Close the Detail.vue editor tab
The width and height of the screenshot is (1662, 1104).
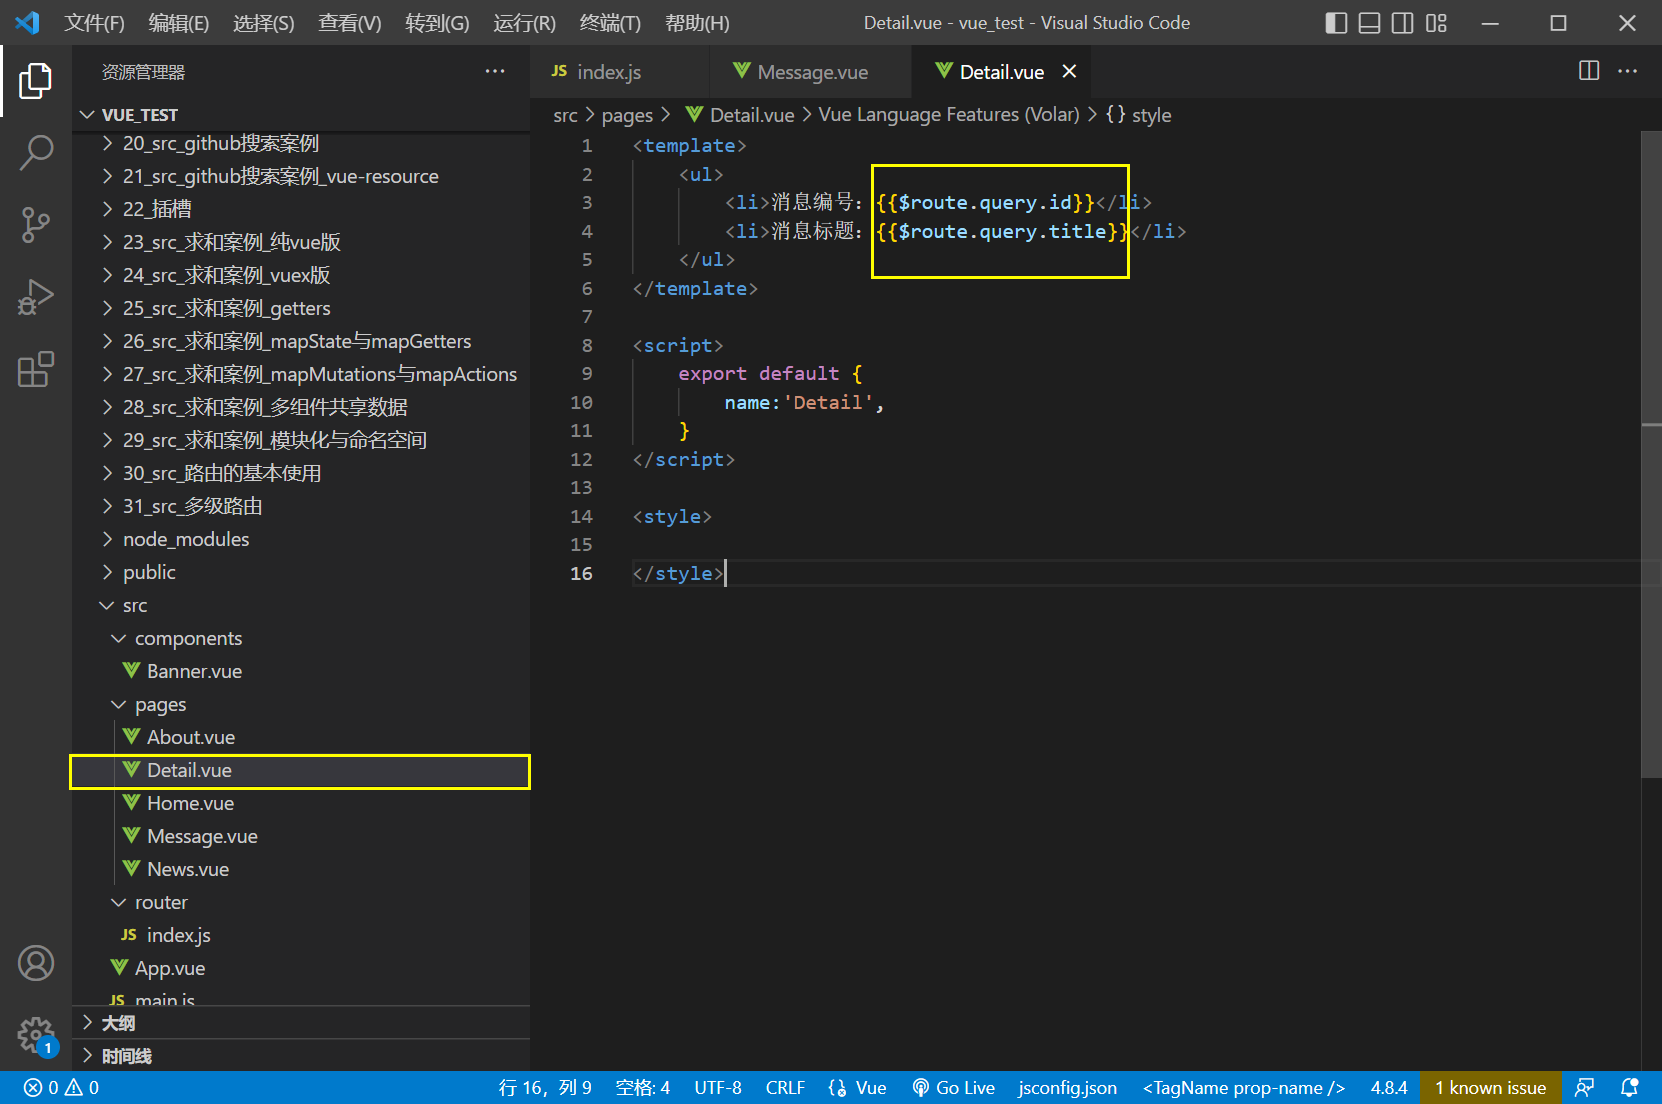1069,71
